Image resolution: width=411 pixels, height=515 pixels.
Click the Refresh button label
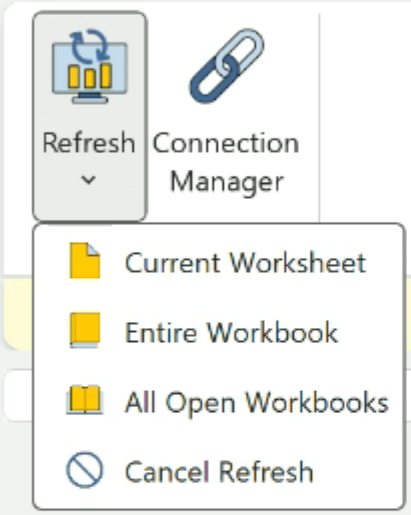(89, 143)
